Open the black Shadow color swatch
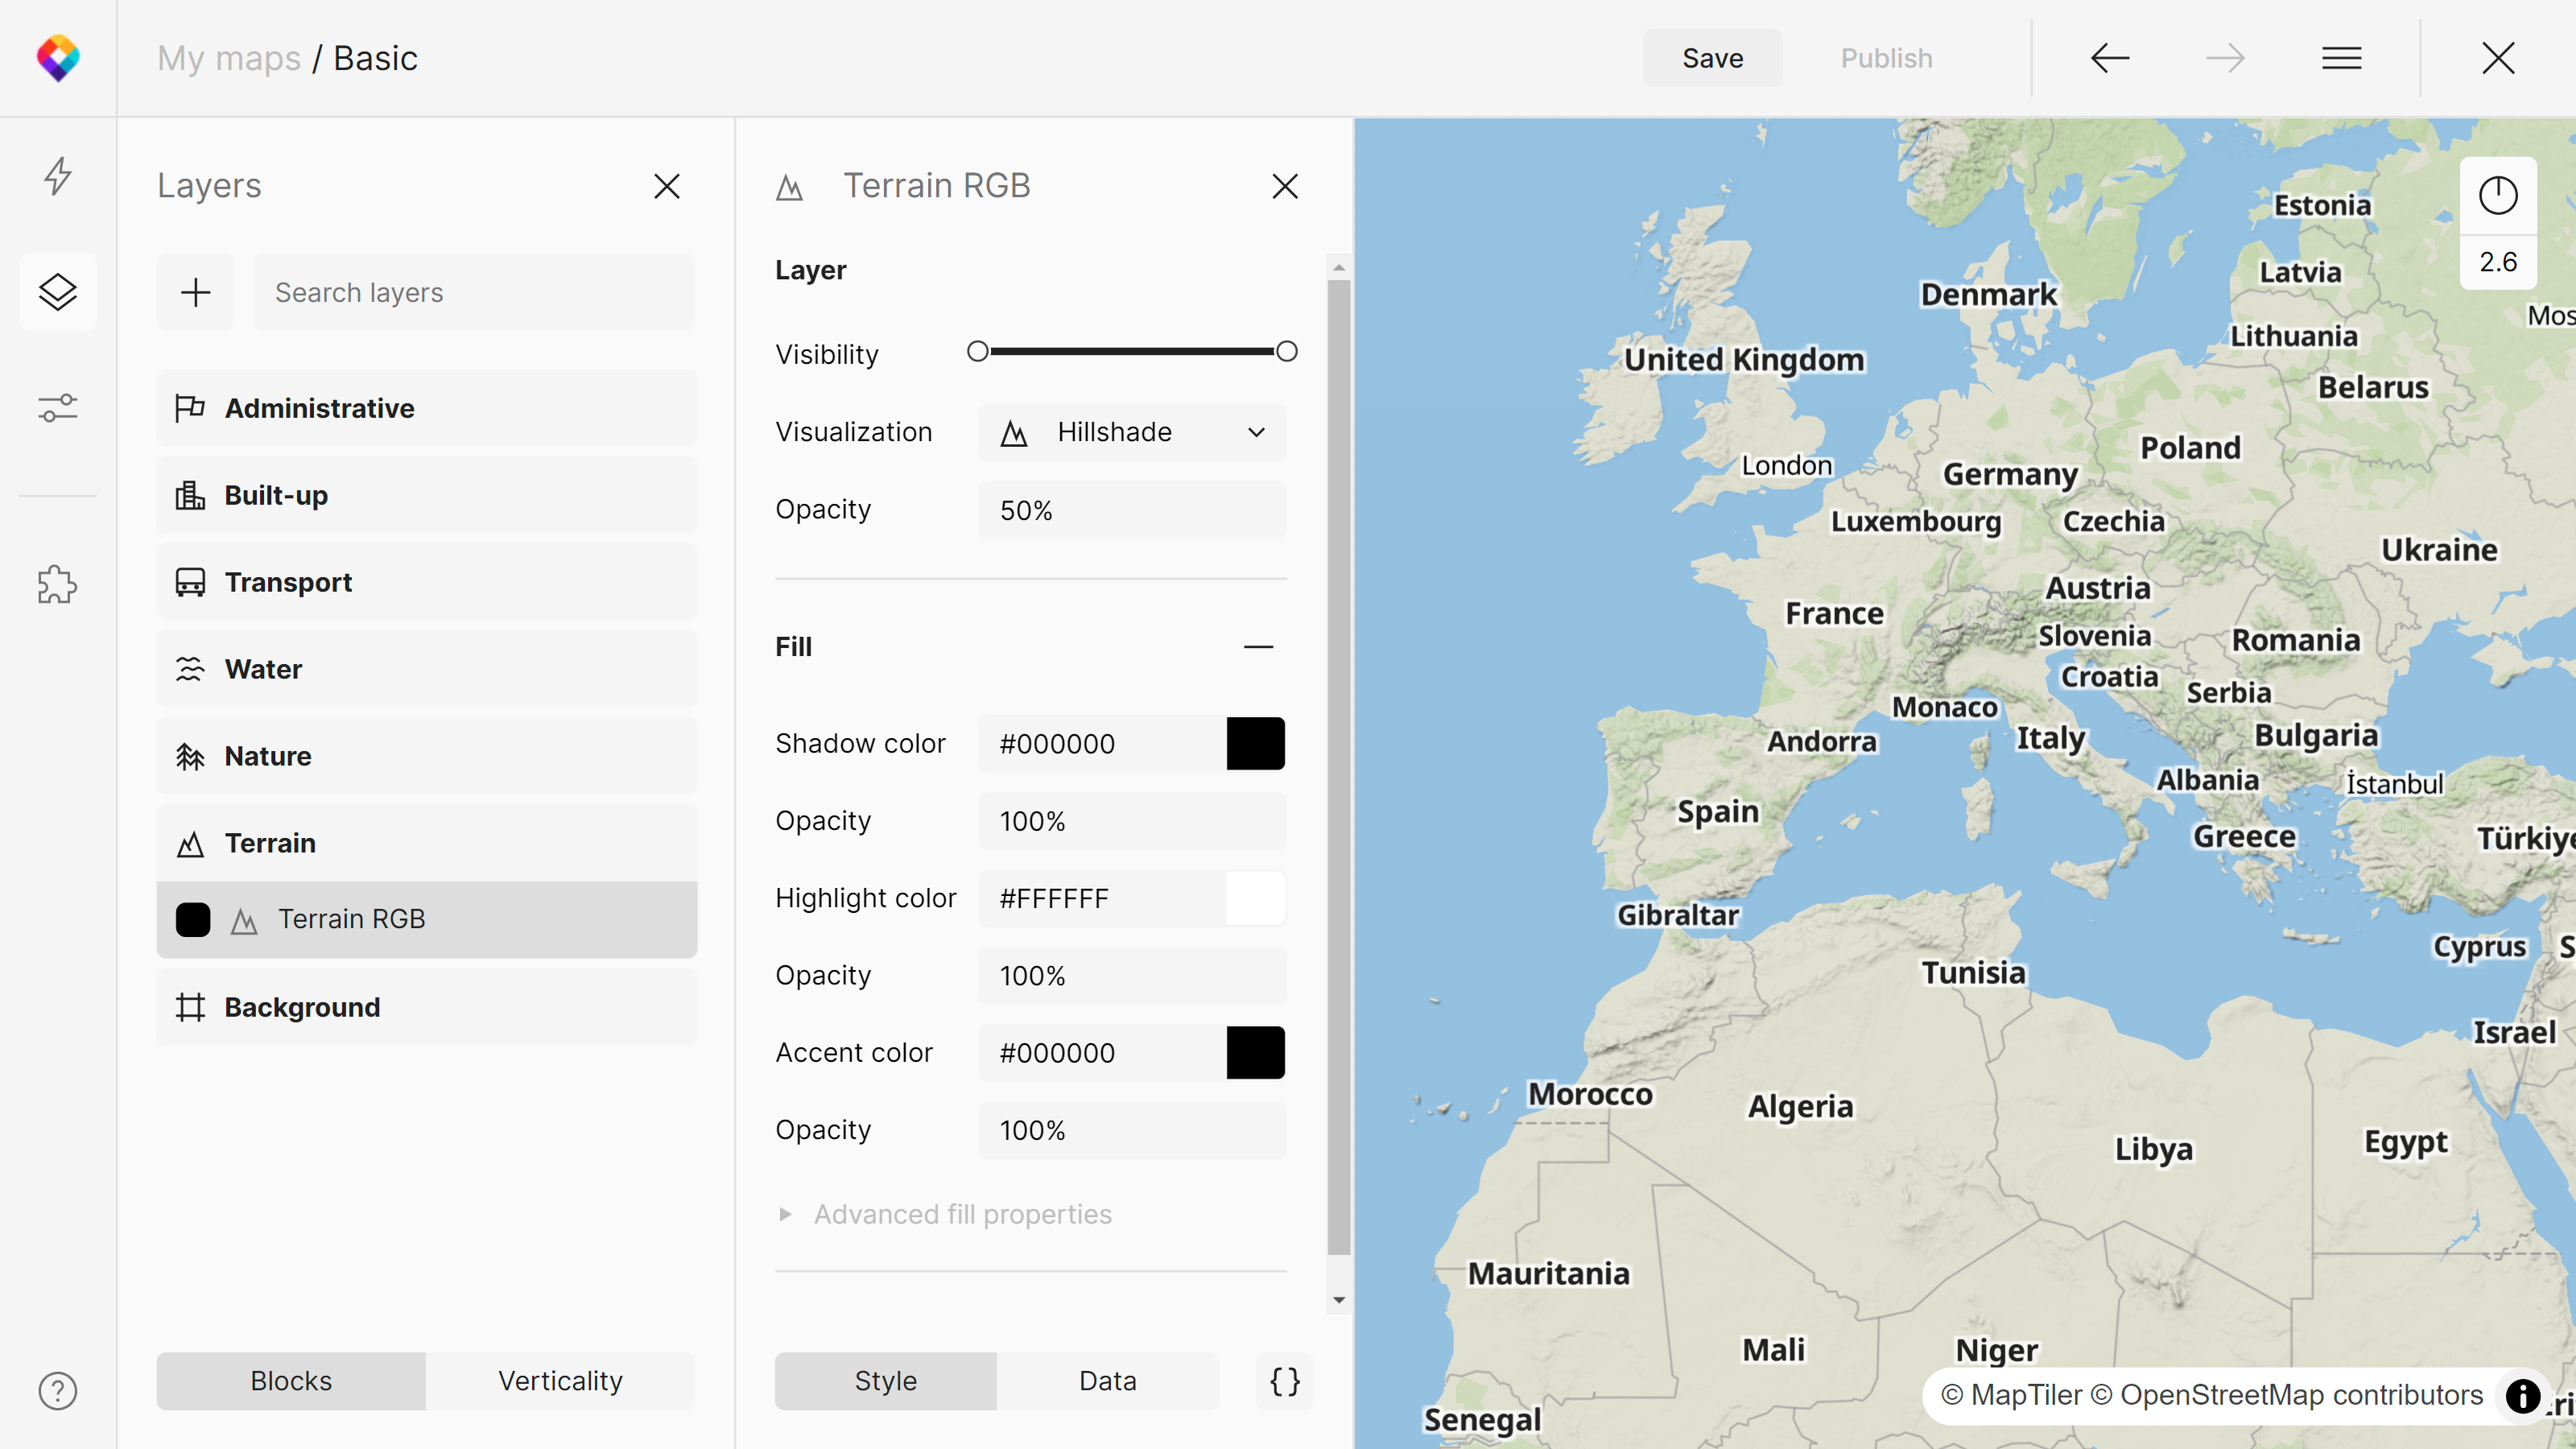 coord(1255,743)
